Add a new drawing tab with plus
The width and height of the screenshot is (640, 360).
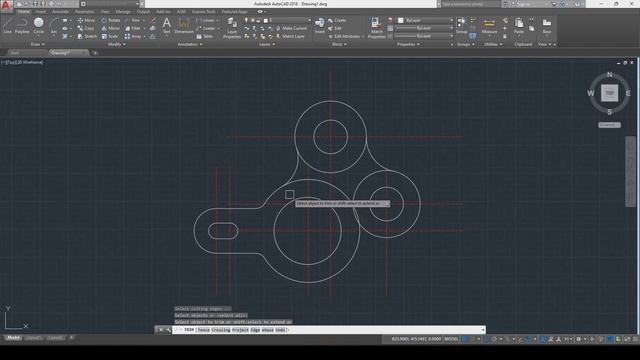95,53
